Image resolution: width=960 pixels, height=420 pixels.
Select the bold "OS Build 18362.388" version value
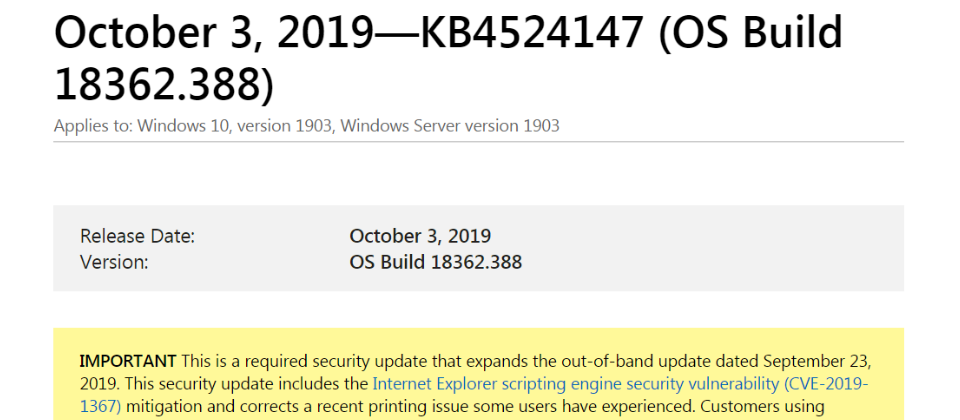[435, 263]
